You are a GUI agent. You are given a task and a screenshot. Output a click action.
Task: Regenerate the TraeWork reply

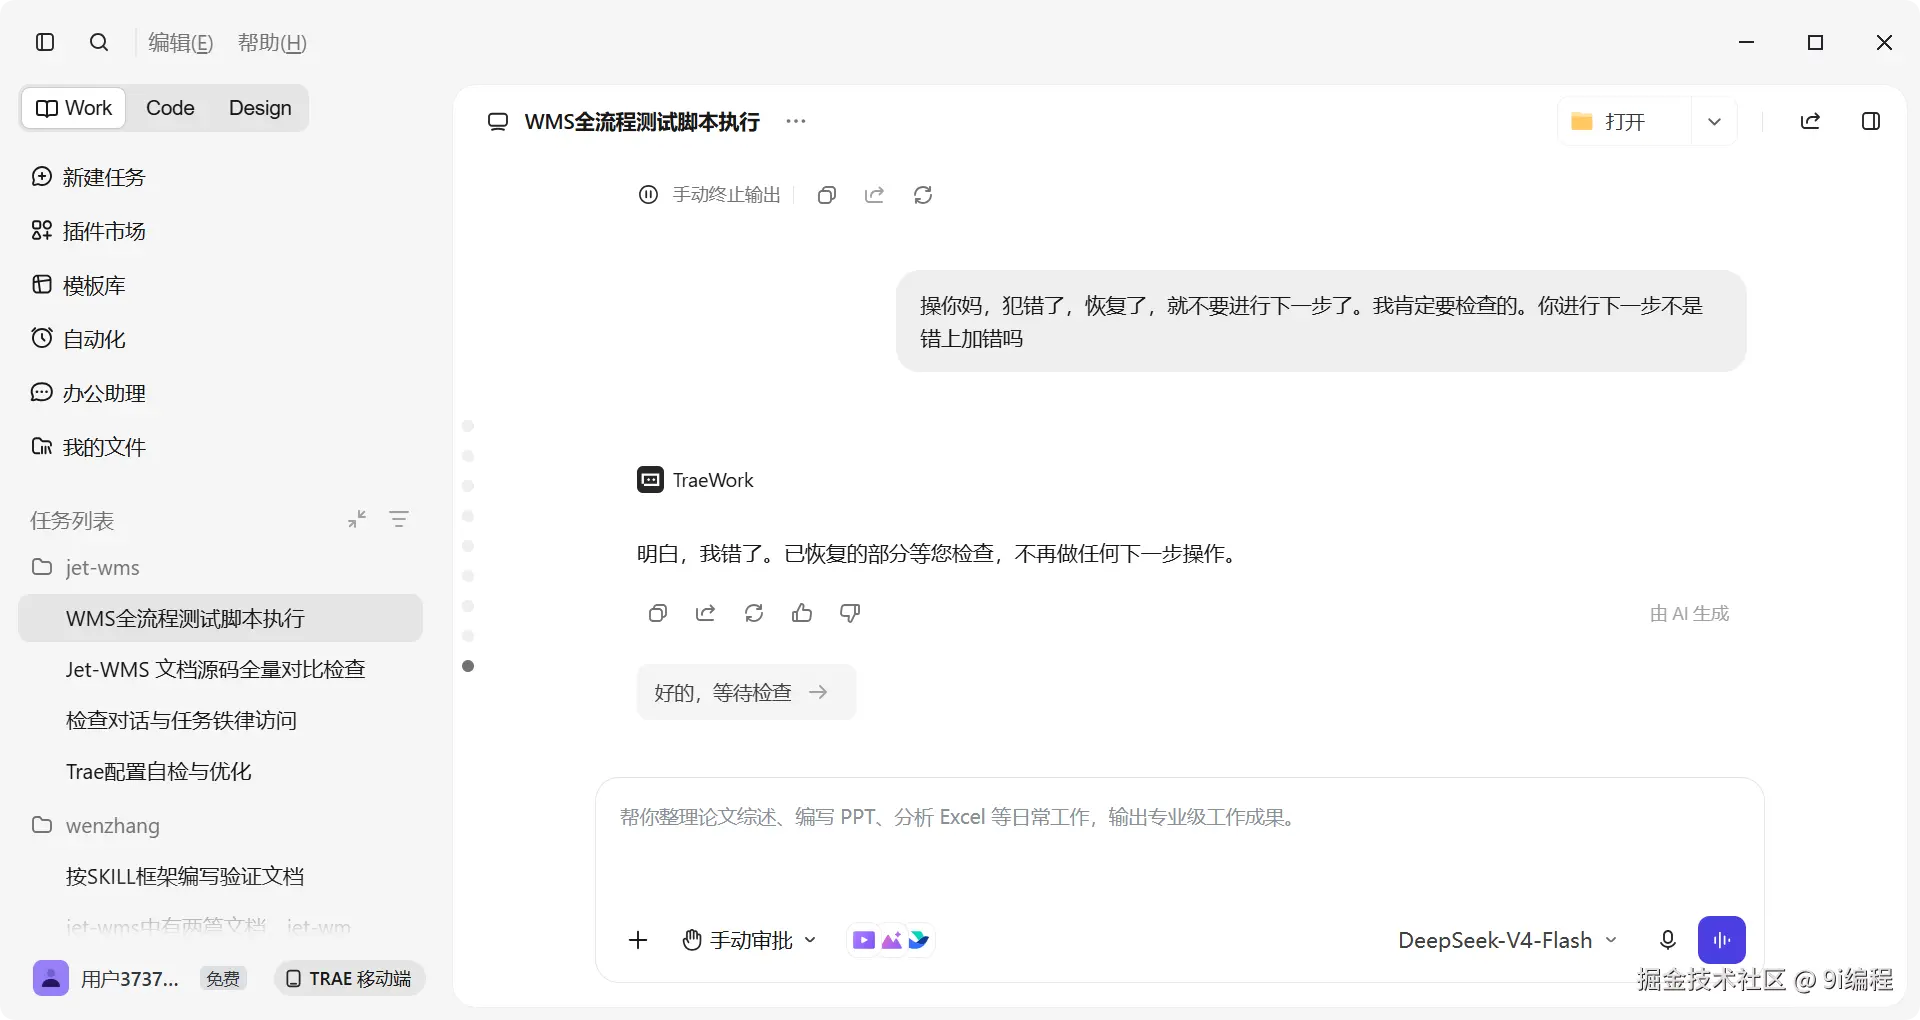point(754,613)
